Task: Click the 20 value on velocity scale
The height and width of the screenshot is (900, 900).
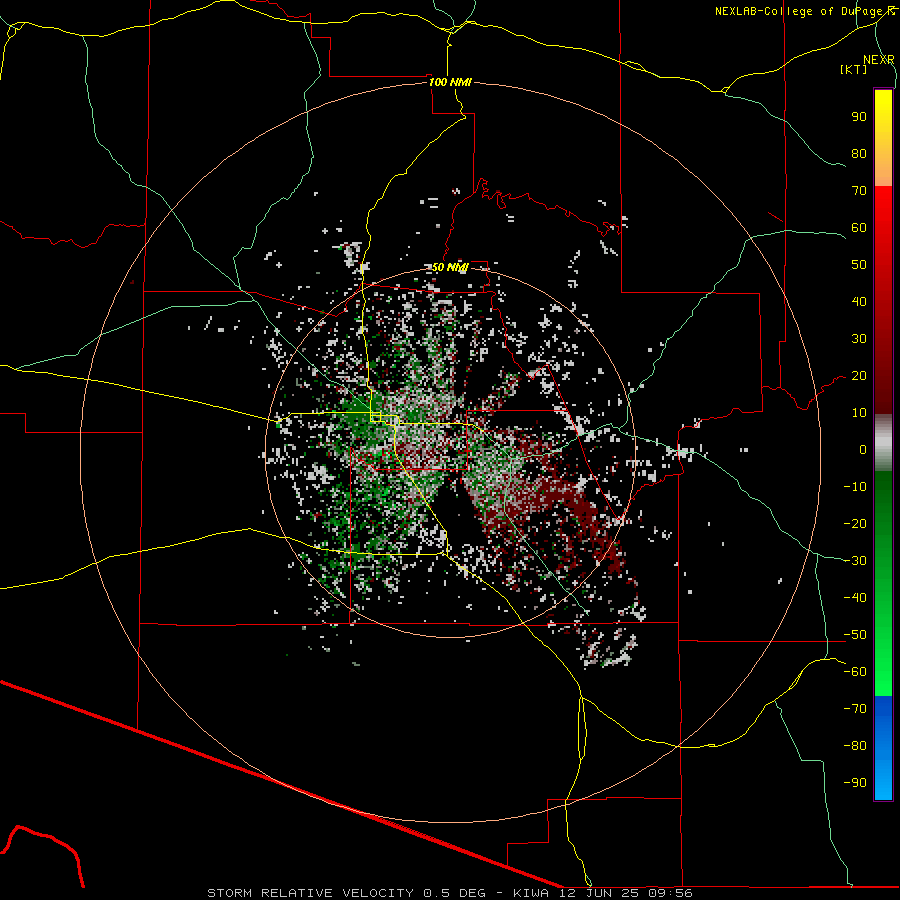Action: click(859, 376)
